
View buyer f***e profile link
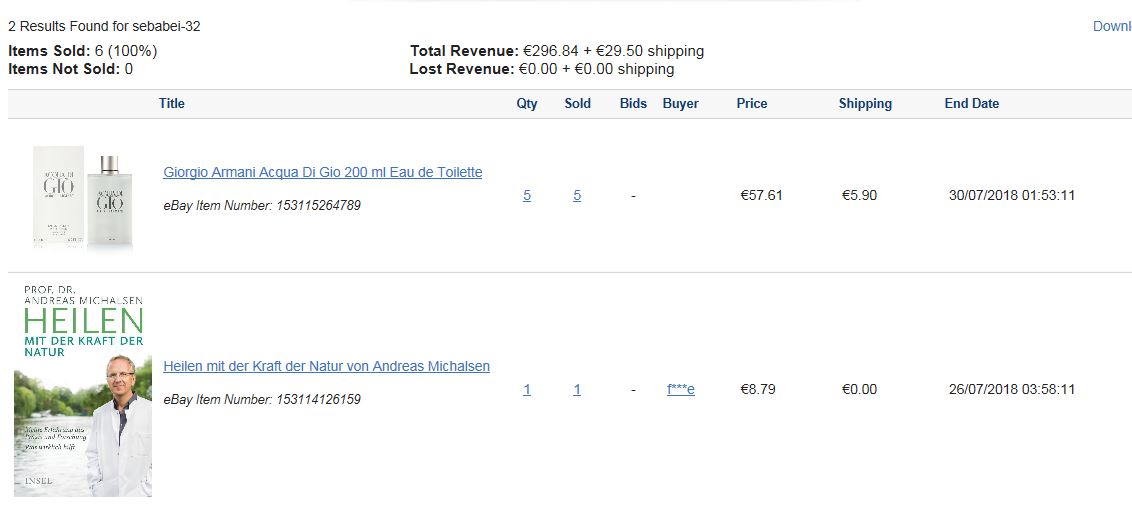click(681, 390)
